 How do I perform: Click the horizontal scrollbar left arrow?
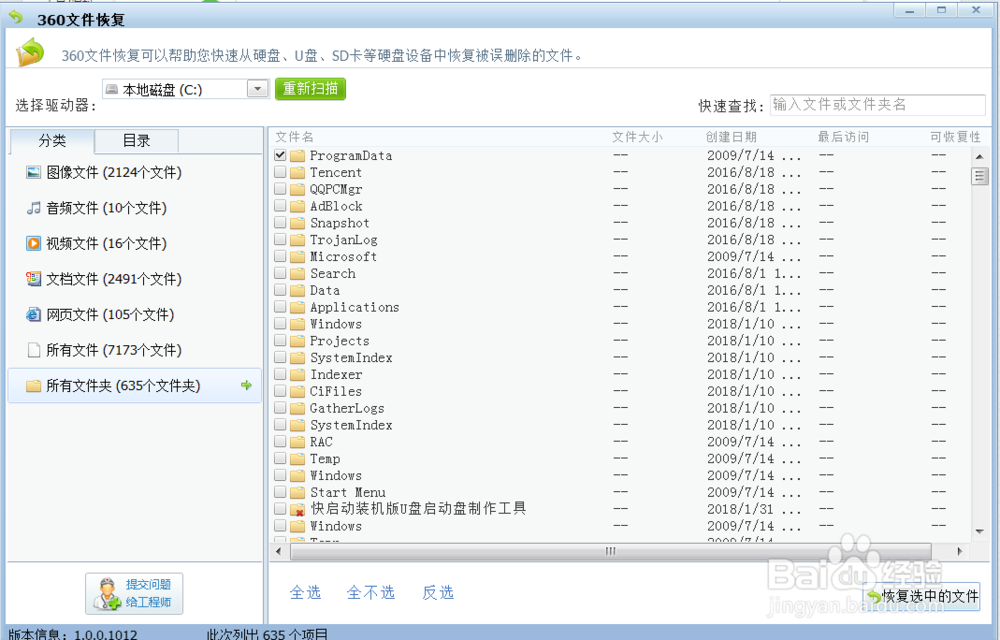[x=278, y=551]
